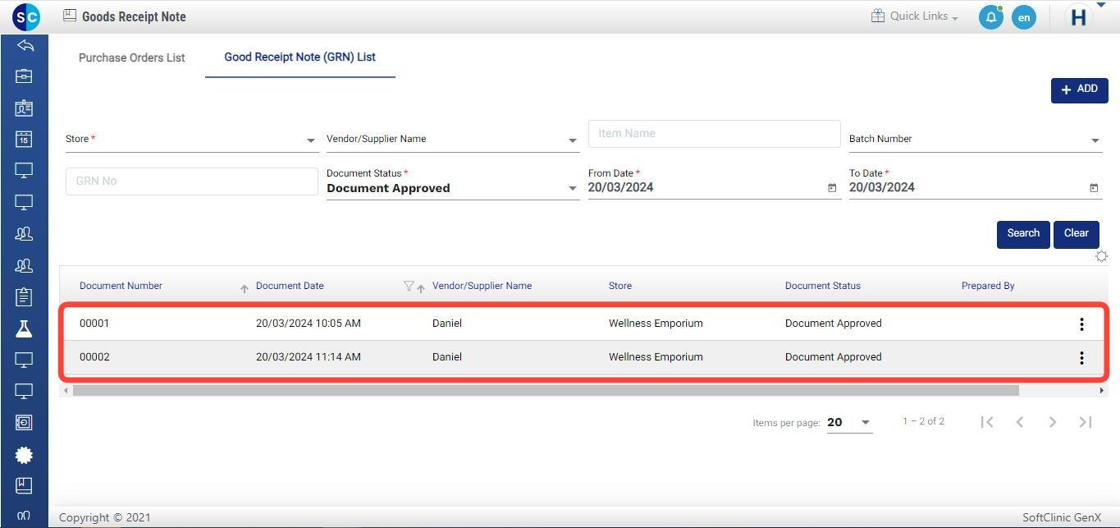Image resolution: width=1120 pixels, height=528 pixels.
Task: Click the notification bell icon
Action: pyautogui.click(x=990, y=17)
